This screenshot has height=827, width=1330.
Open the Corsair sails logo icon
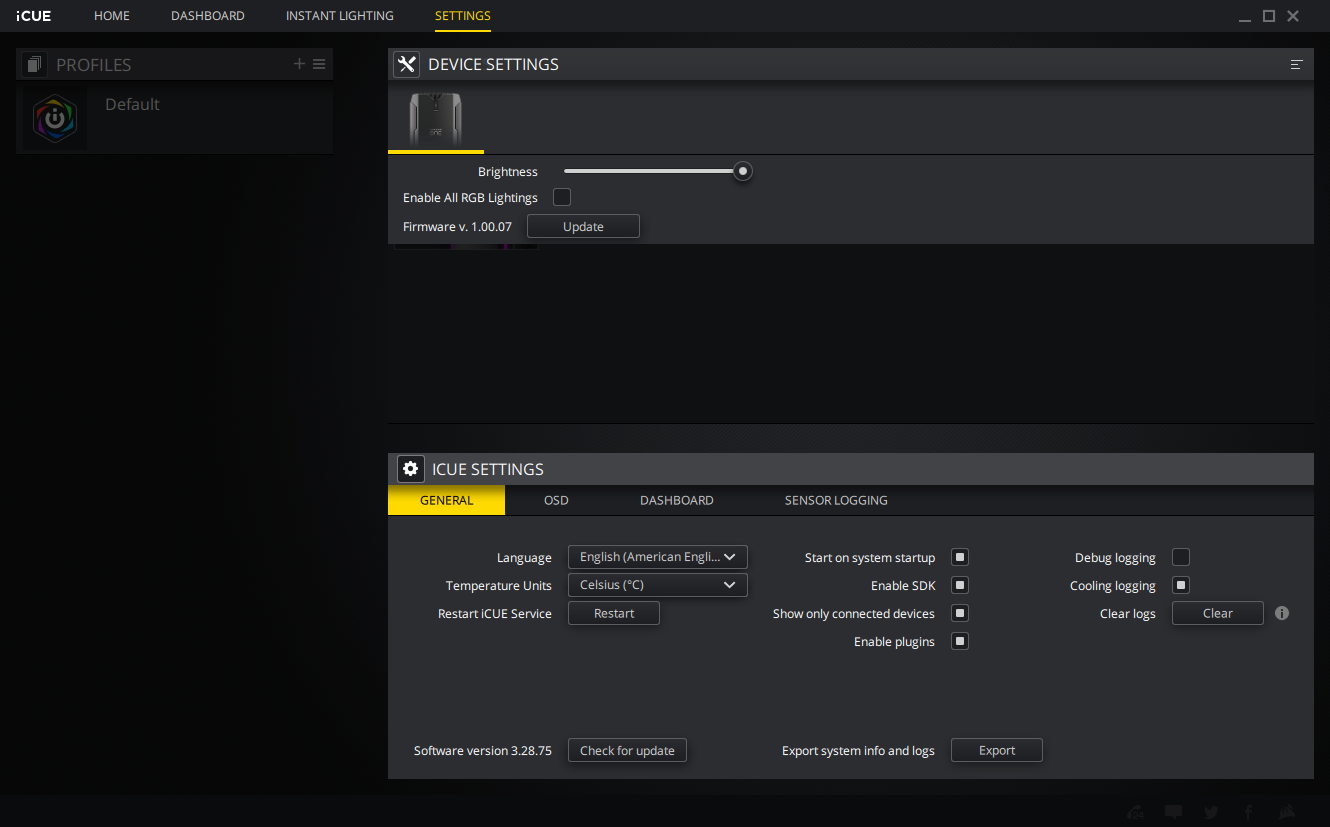point(1288,812)
